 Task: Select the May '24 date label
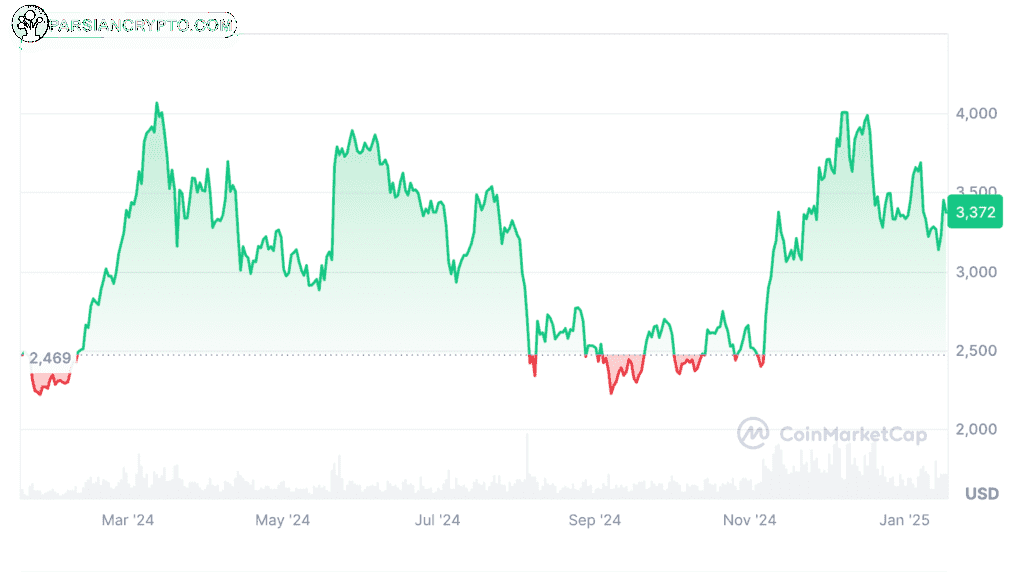[282, 520]
